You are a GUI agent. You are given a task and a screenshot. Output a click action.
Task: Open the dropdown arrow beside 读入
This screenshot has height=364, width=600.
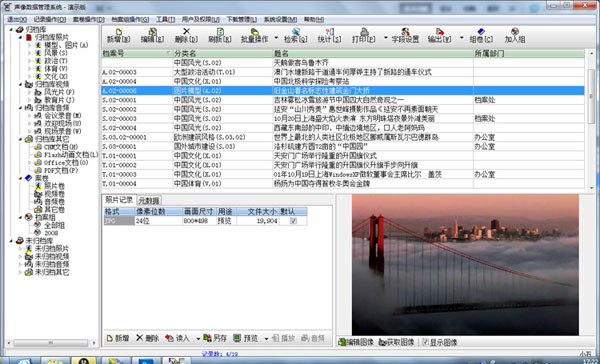(198, 338)
